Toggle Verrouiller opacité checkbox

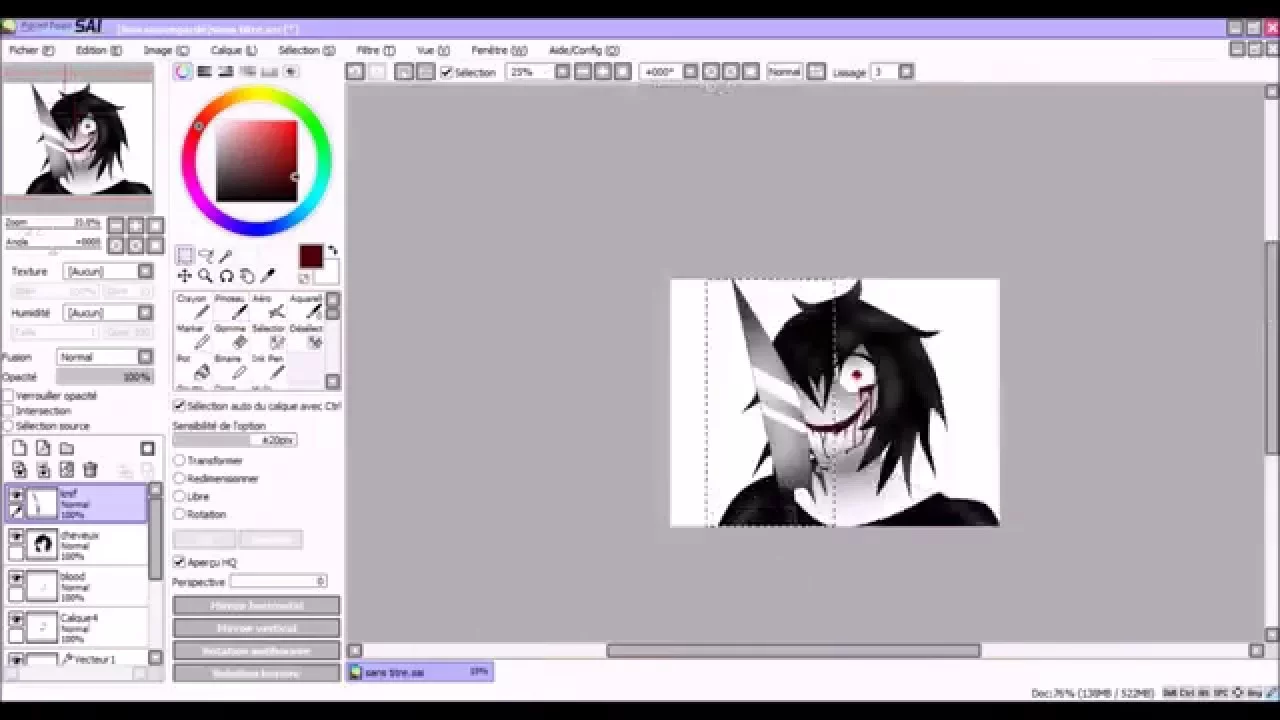pos(8,396)
